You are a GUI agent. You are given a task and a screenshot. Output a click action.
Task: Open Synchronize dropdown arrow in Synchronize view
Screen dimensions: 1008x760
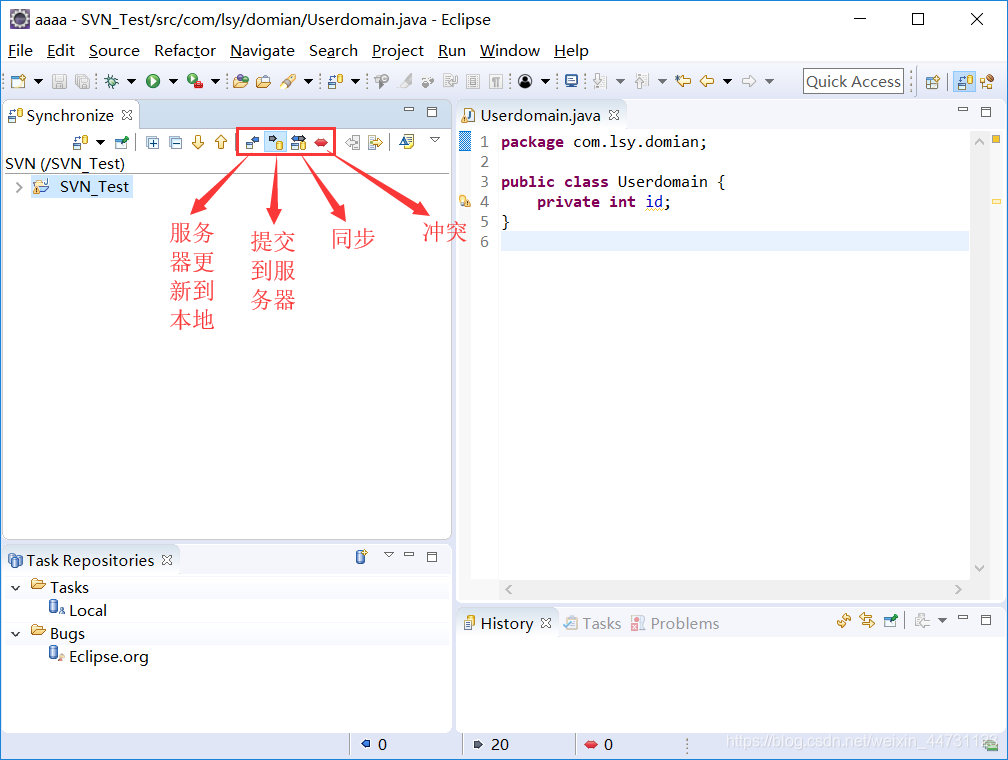(x=100, y=142)
